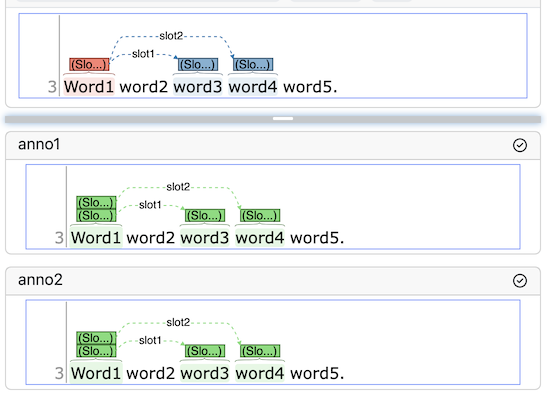
Task: Select the green (Slo...) above word4 in anno1
Action: click(260, 215)
